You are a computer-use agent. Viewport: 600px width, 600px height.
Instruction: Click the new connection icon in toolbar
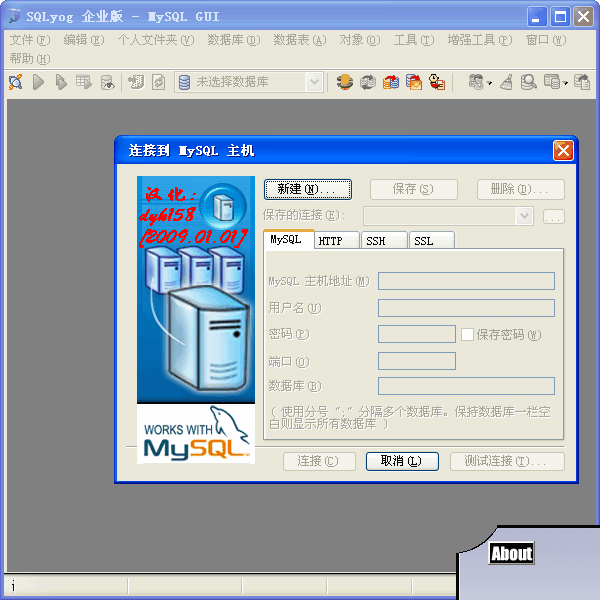click(16, 82)
